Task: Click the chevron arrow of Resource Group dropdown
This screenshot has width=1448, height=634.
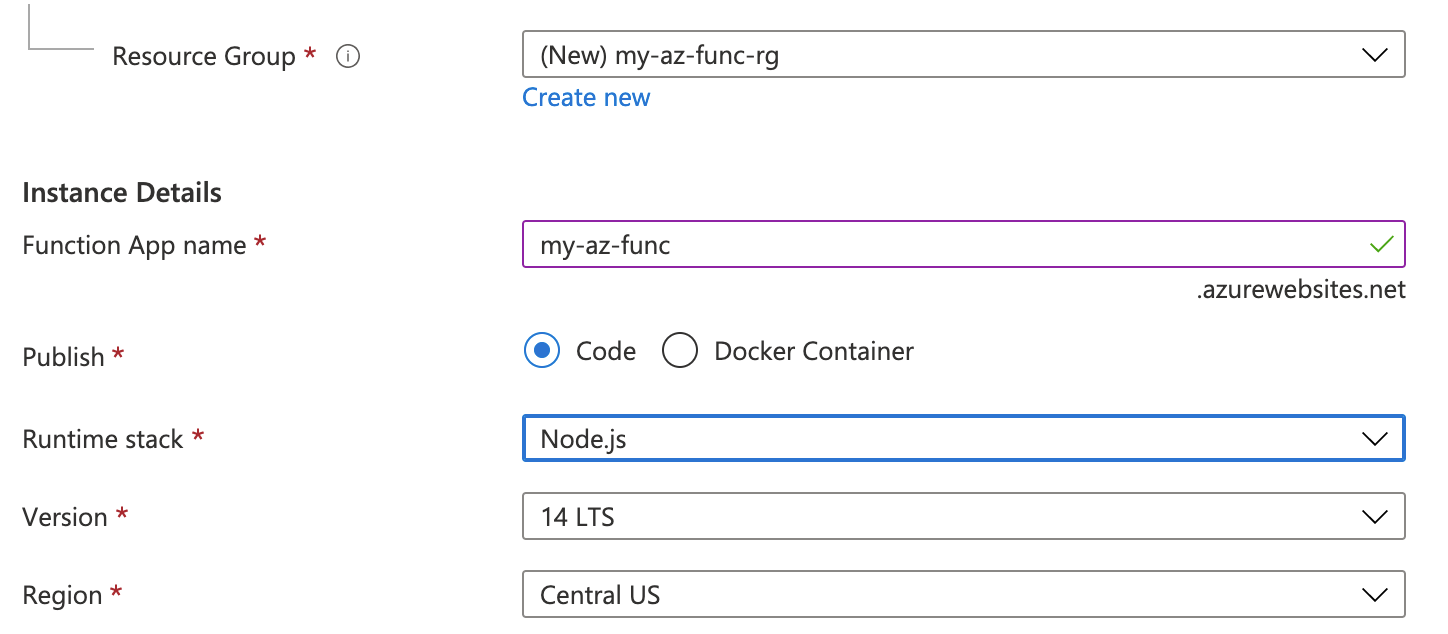Action: click(1375, 55)
